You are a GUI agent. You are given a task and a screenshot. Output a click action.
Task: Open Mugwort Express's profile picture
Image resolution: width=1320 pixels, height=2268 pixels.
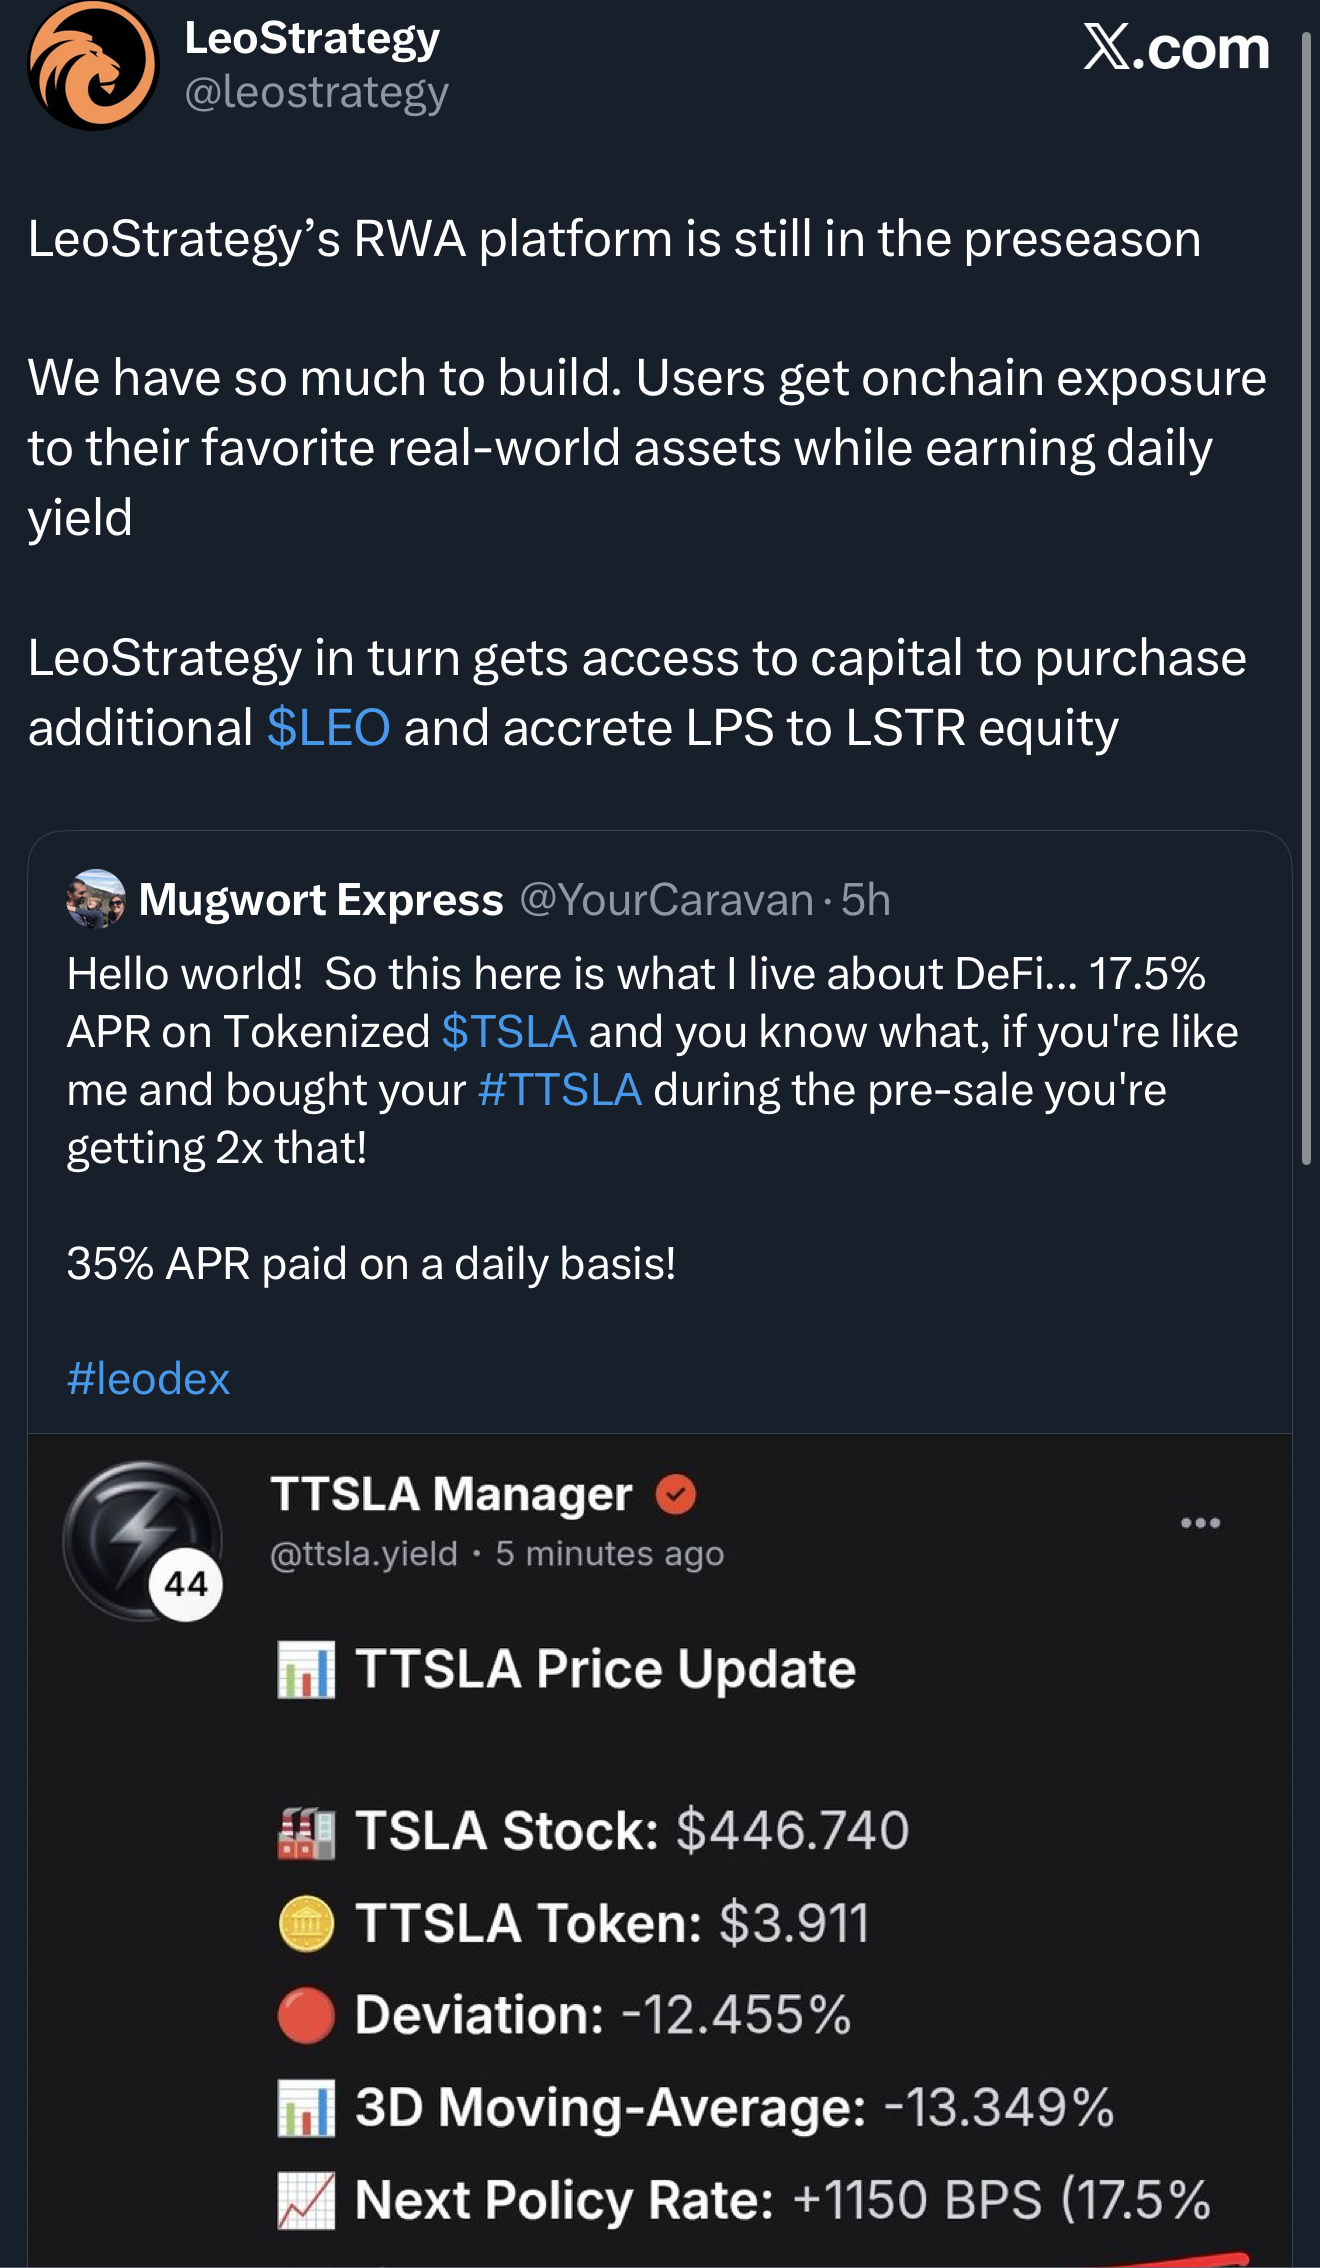(x=96, y=899)
